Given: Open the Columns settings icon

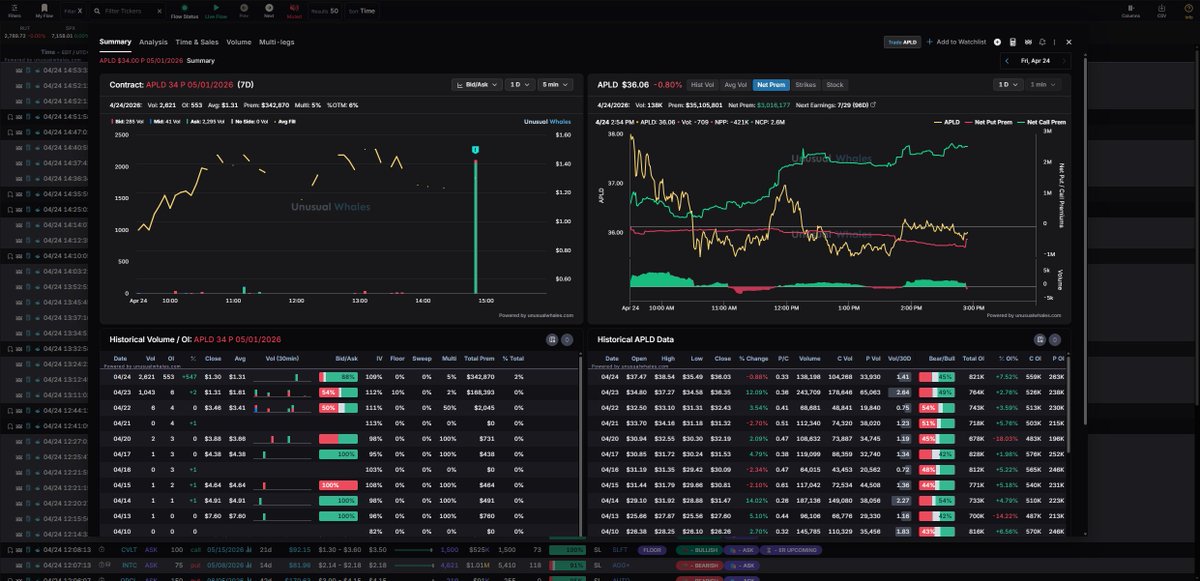Looking at the screenshot, I should [1131, 11].
